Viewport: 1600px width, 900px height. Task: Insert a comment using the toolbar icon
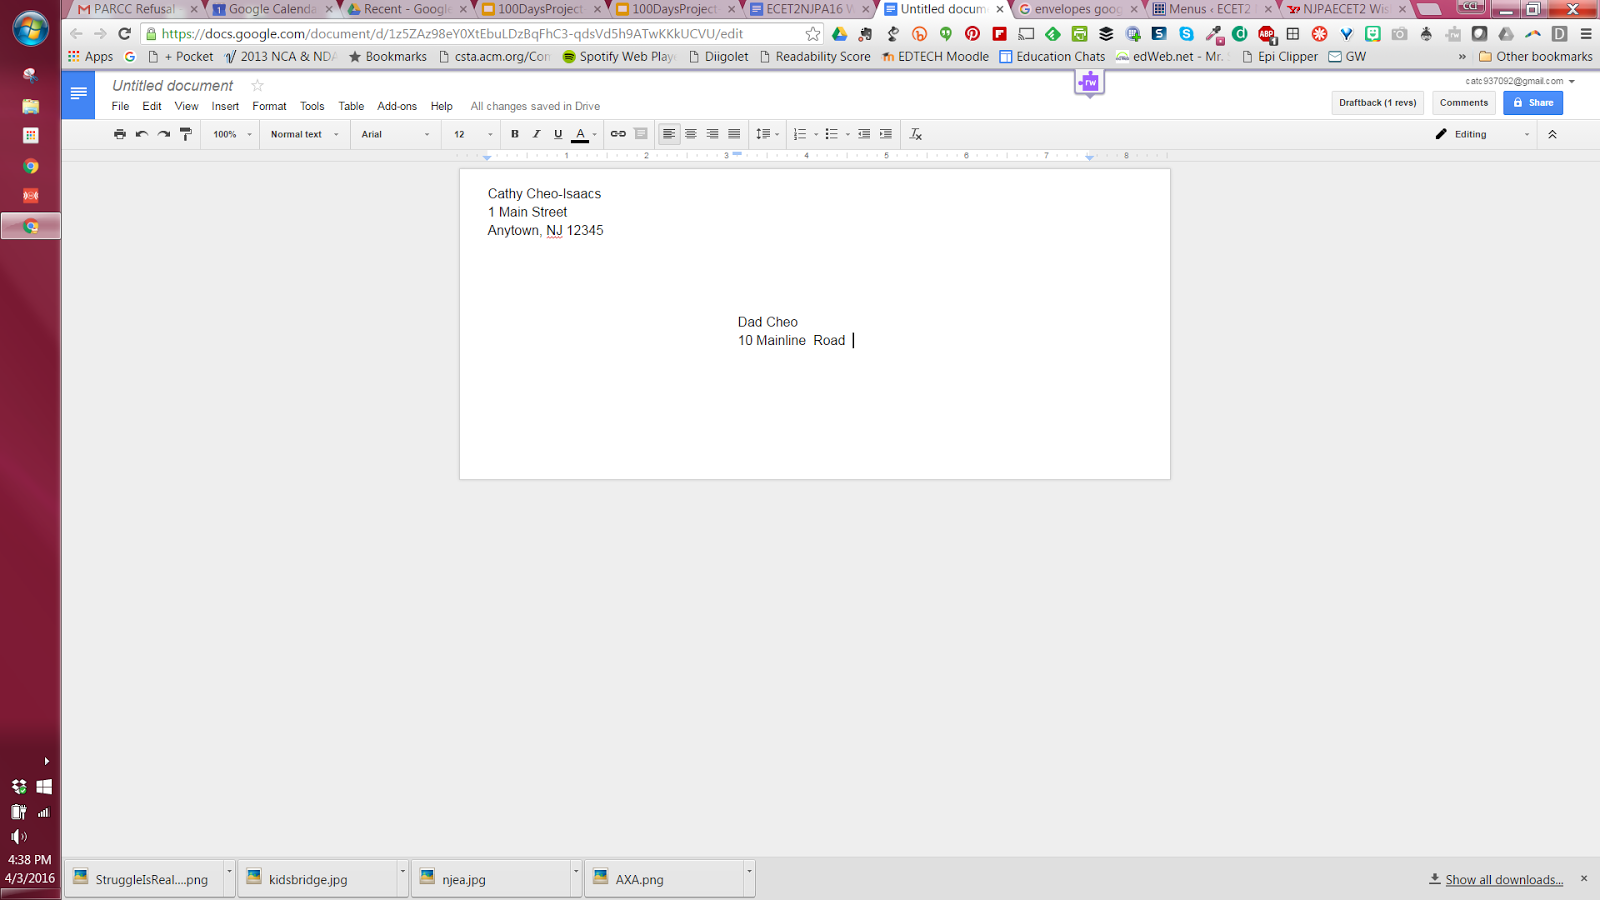pyautogui.click(x=641, y=134)
